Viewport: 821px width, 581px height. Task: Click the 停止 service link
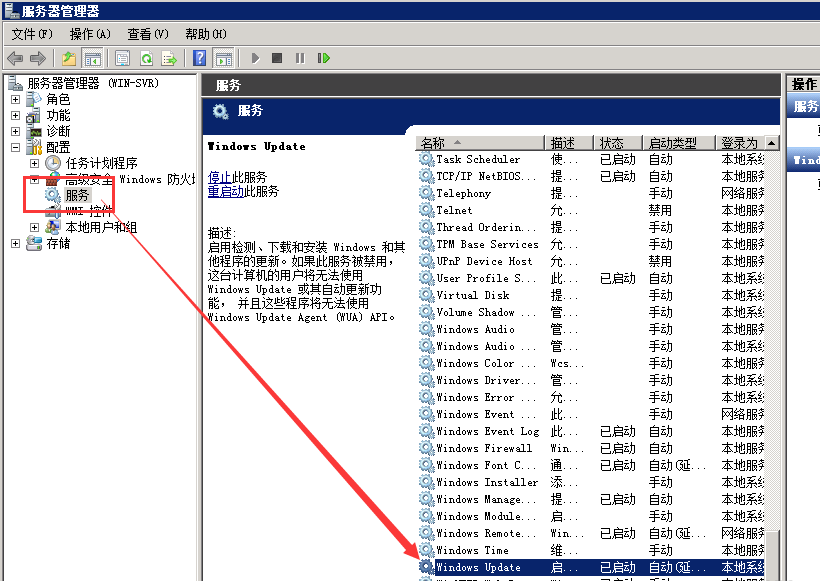point(219,176)
